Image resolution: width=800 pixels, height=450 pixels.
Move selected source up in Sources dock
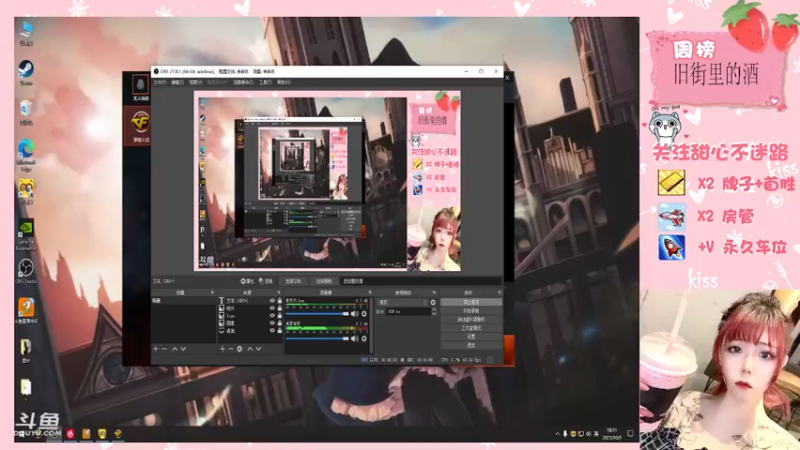[249, 349]
